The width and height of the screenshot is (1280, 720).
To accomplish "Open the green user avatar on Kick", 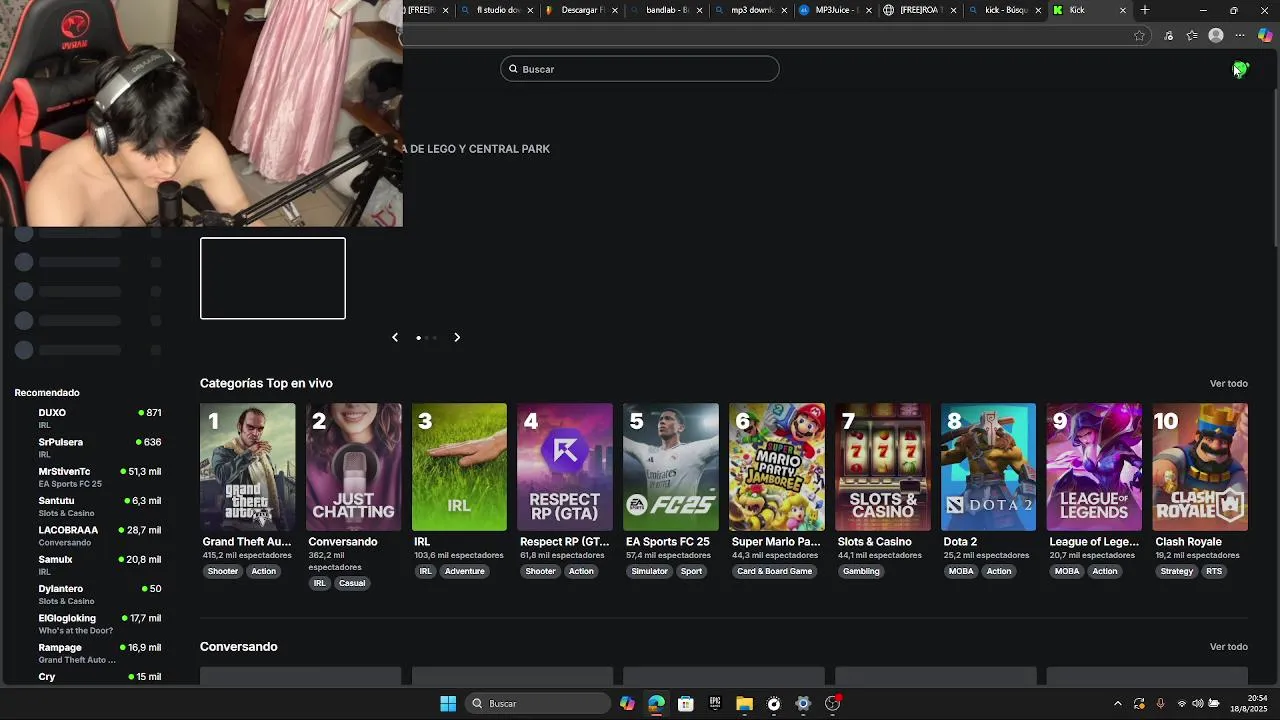I will (x=1240, y=69).
